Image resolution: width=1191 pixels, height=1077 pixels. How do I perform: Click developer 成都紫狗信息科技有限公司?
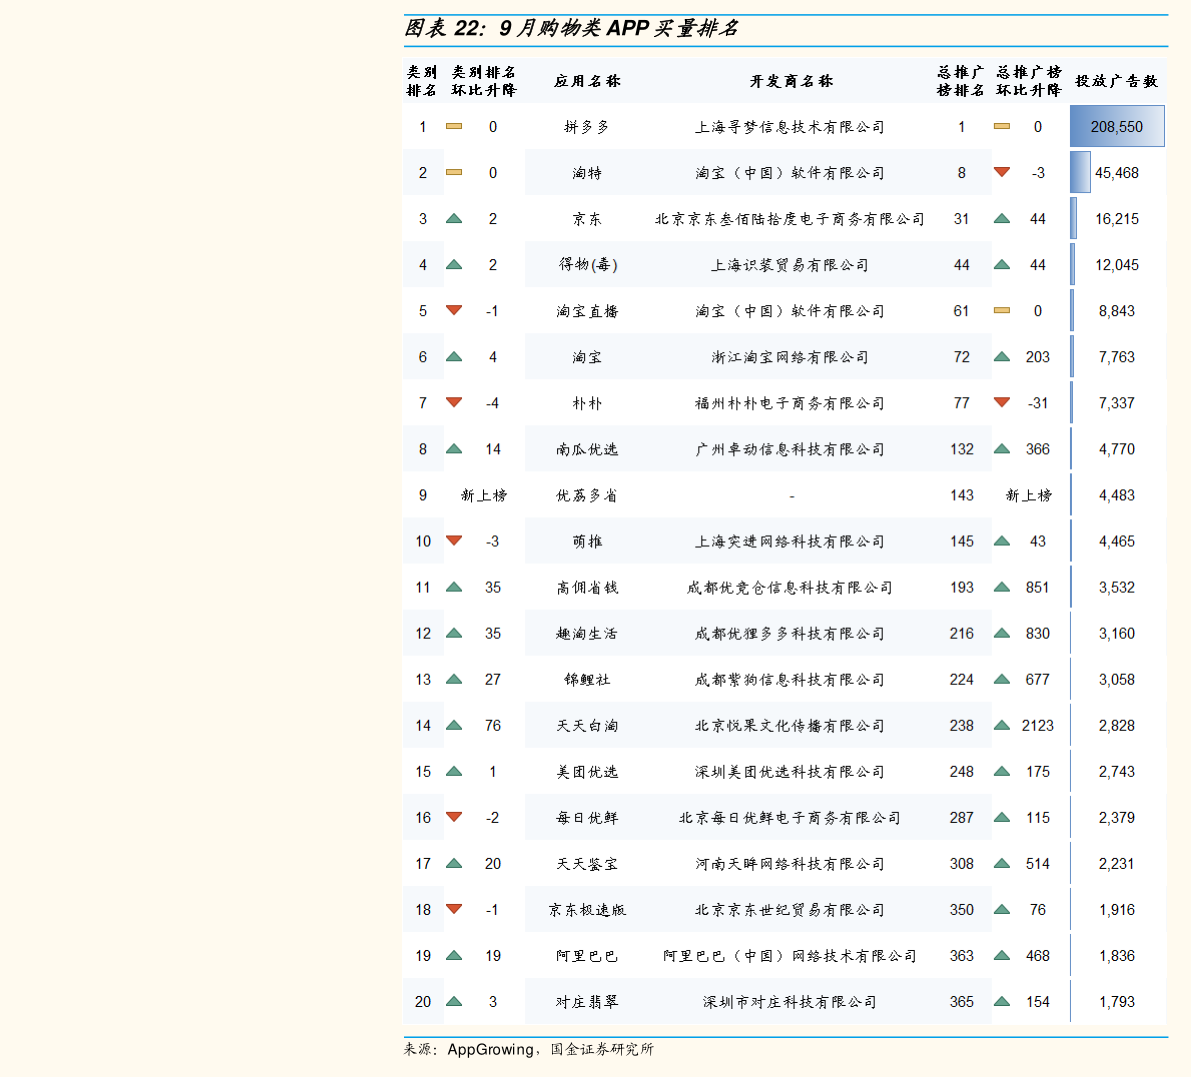pos(790,680)
